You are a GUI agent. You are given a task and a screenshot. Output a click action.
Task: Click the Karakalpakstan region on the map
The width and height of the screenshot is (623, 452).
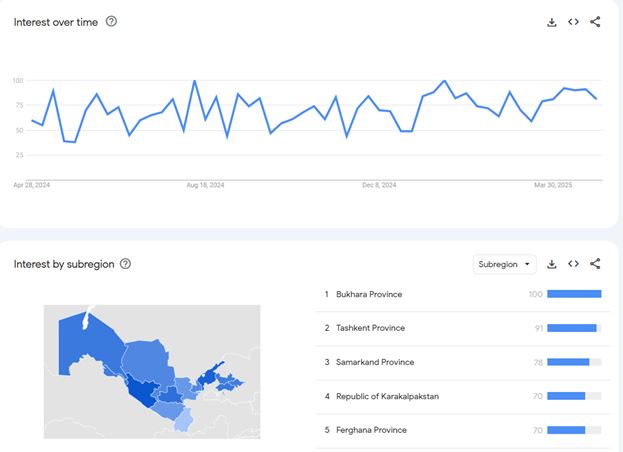pos(85,342)
